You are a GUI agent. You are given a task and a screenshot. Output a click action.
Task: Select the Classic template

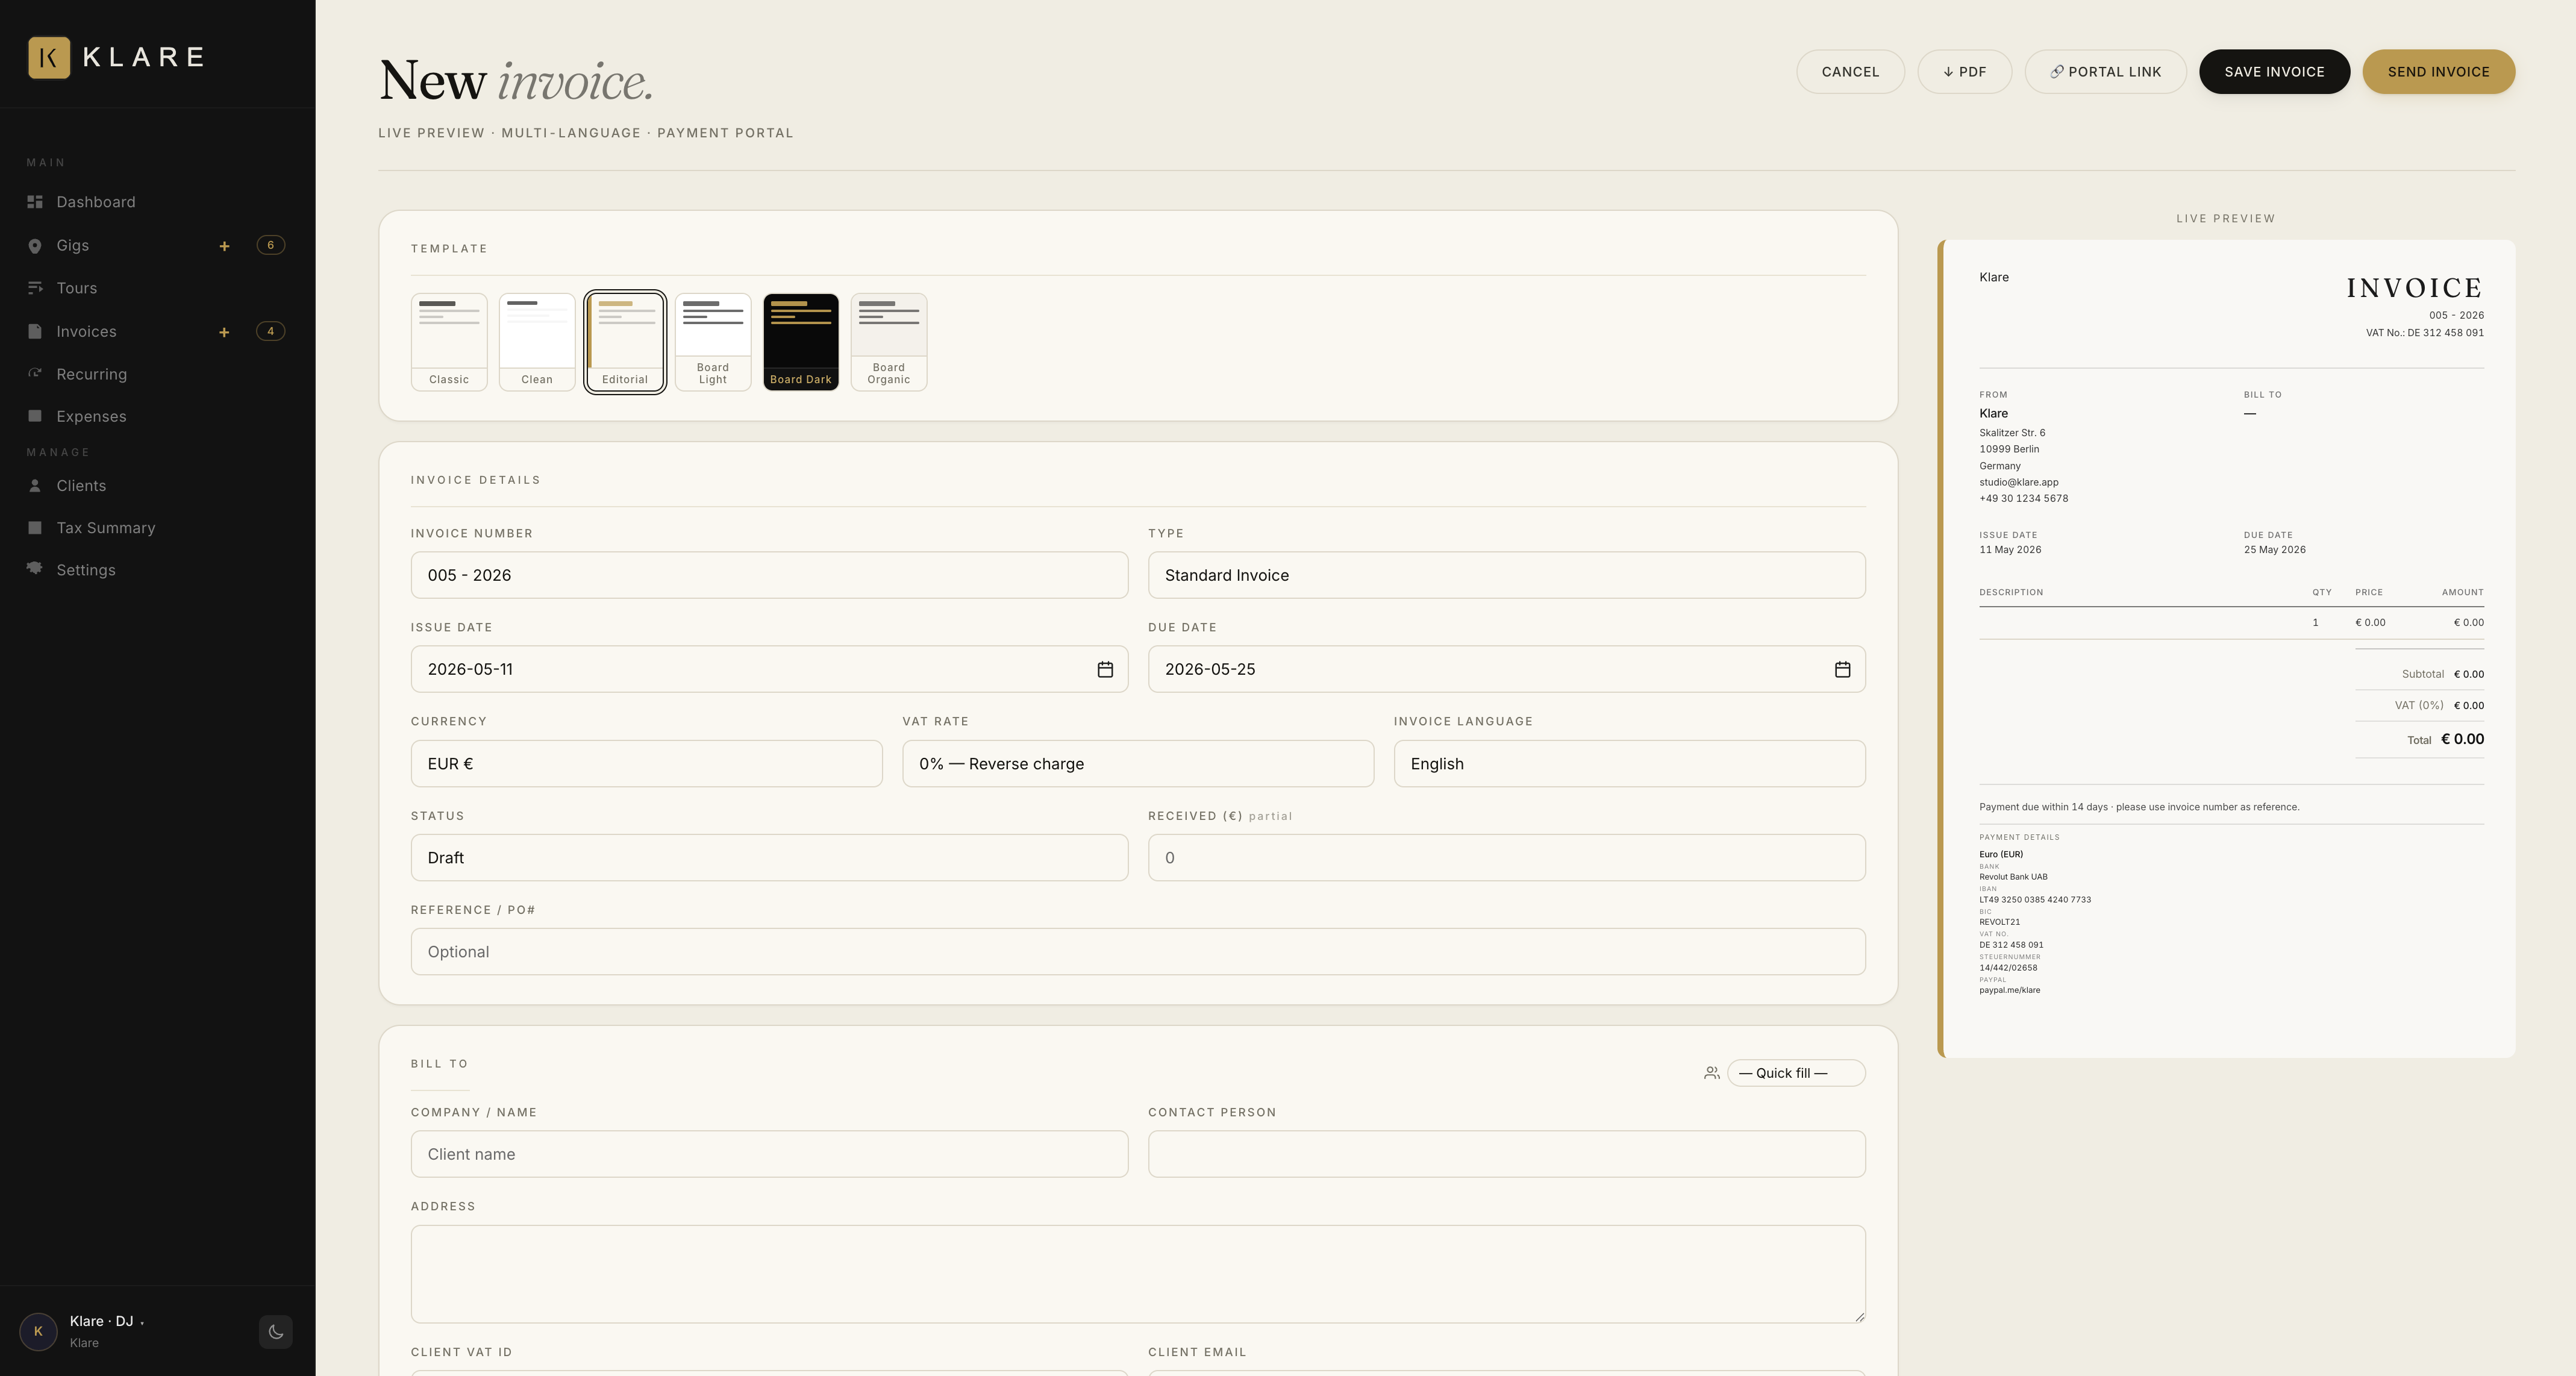449,342
